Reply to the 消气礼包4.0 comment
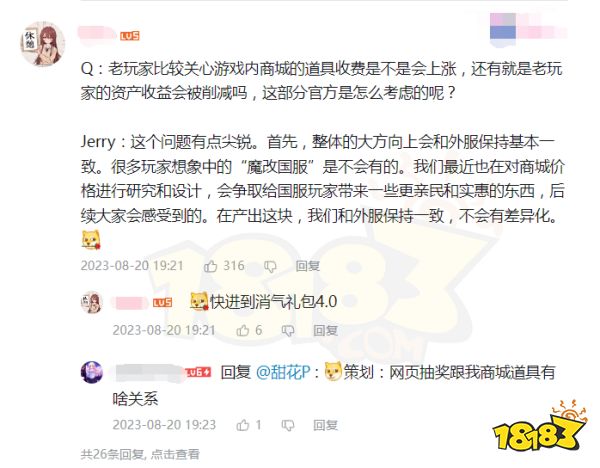This screenshot has width=600, height=468. point(325,330)
